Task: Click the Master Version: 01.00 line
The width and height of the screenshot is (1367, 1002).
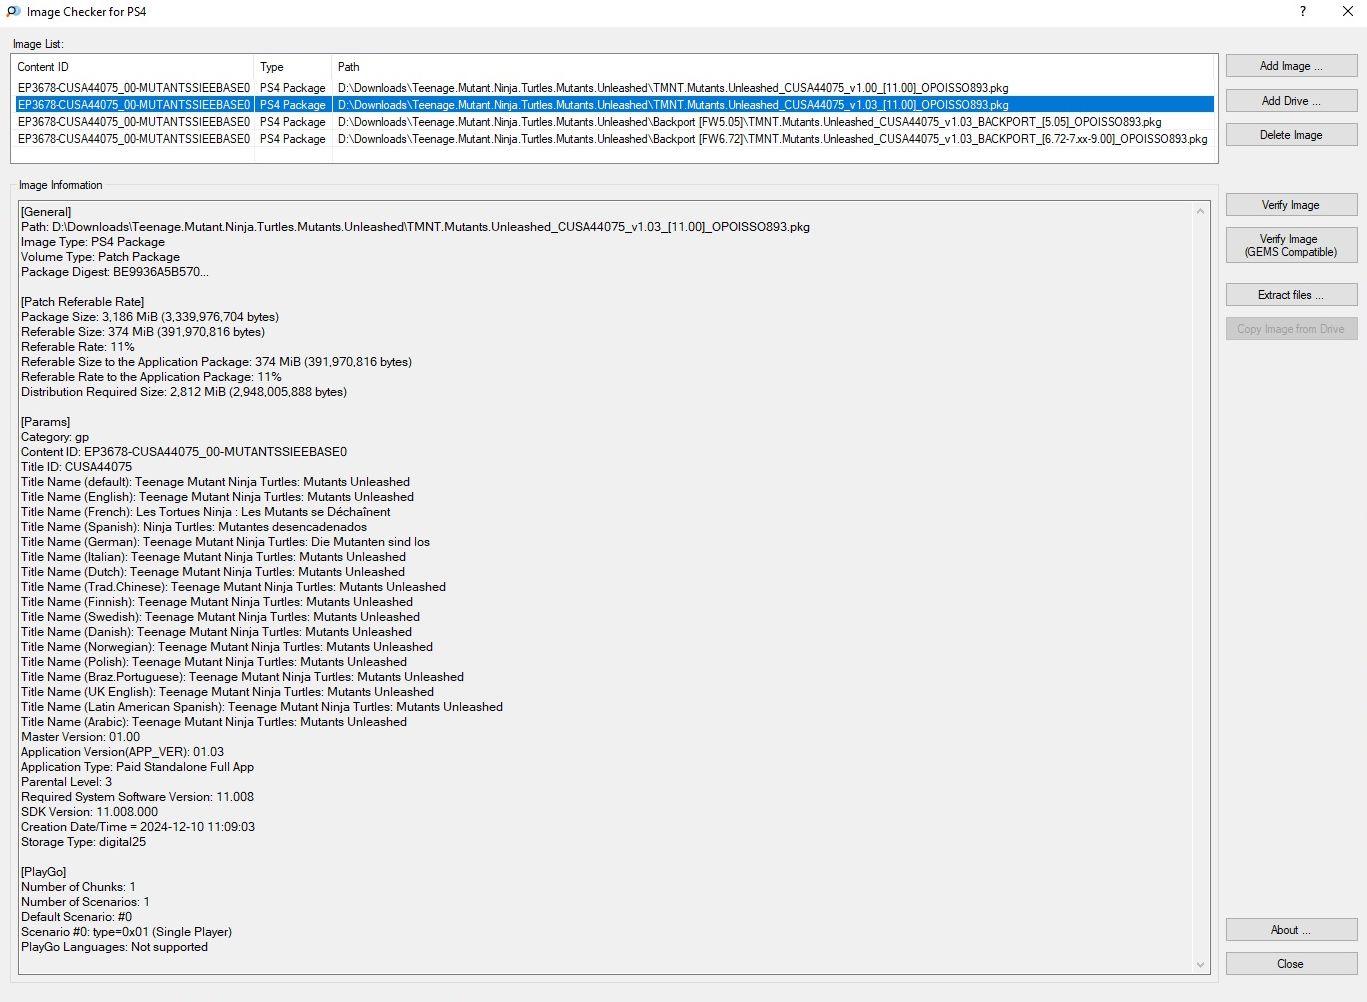Action: pyautogui.click(x=80, y=737)
